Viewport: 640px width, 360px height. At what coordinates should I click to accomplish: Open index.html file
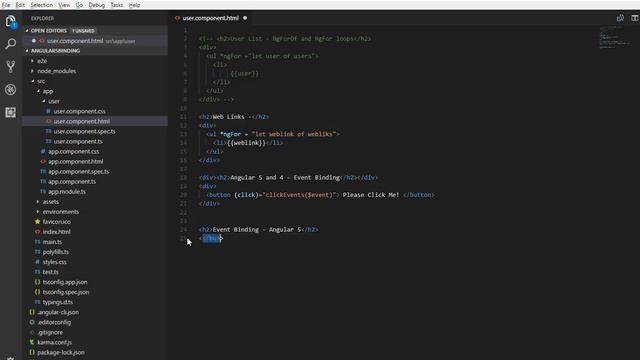click(x=56, y=232)
